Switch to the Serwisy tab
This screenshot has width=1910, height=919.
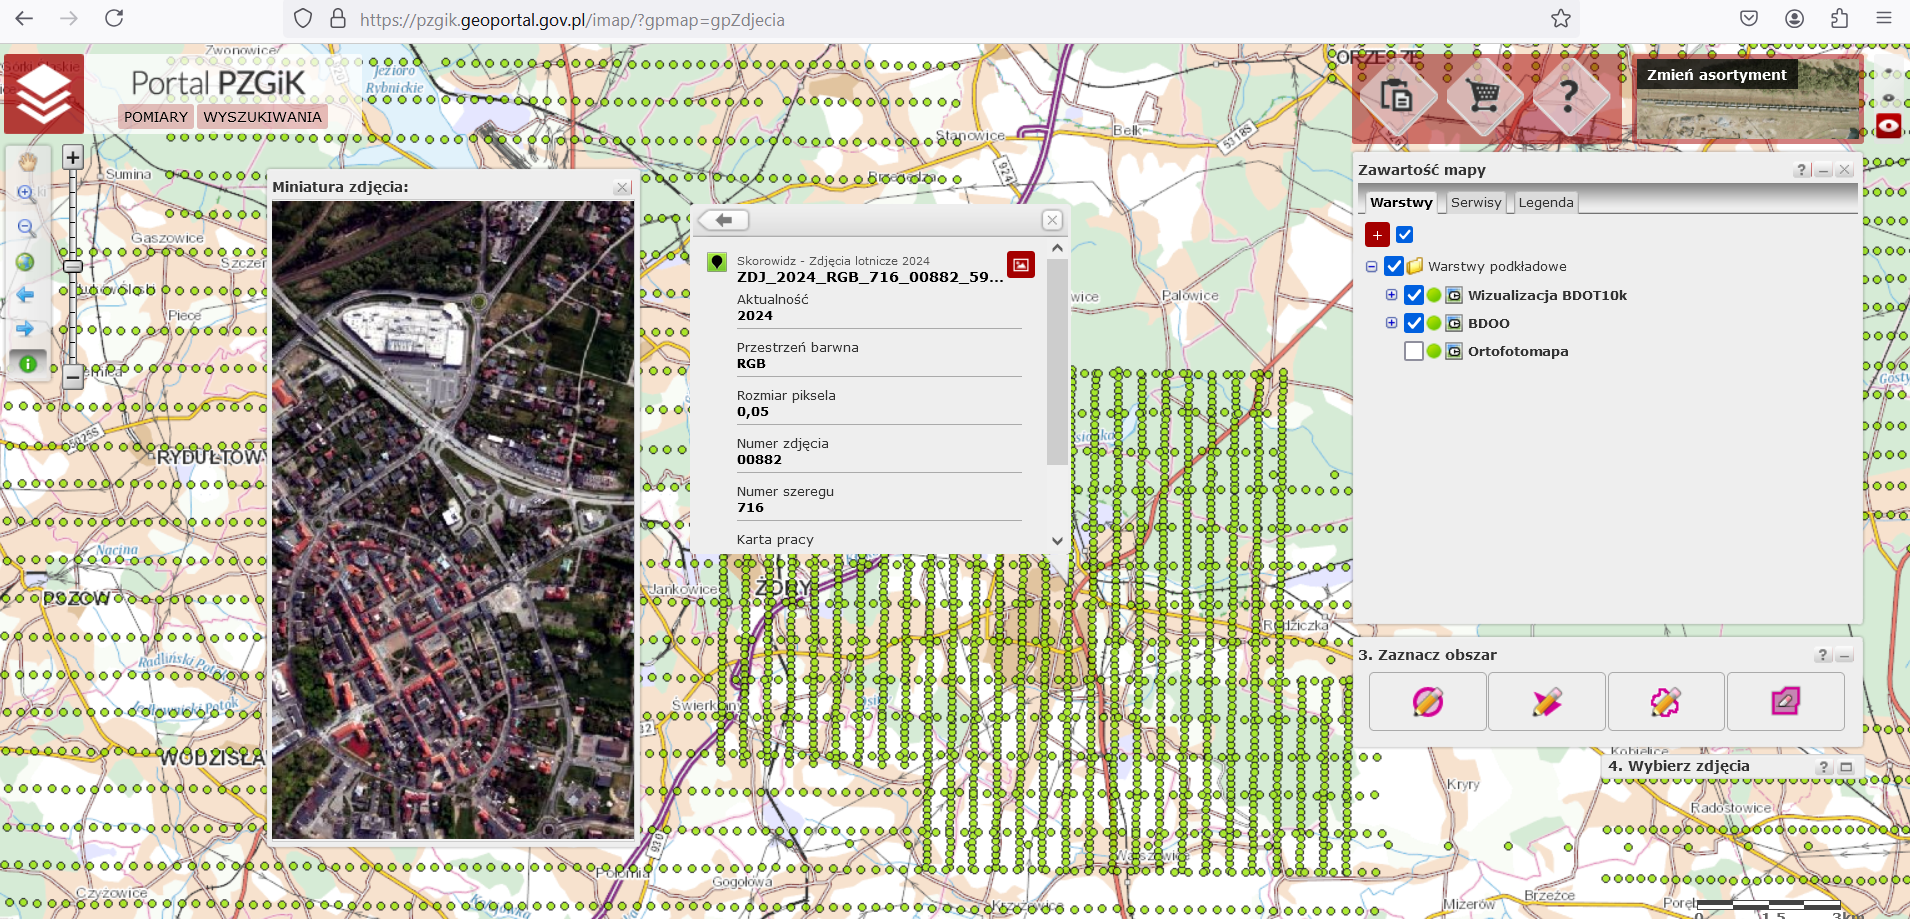1475,203
